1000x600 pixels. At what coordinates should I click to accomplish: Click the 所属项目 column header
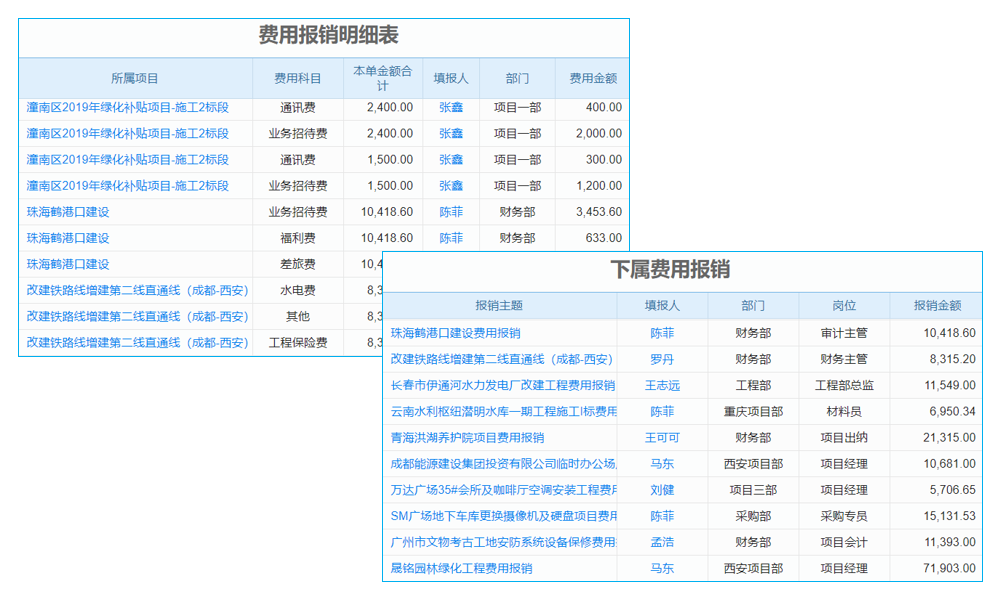click(130, 78)
